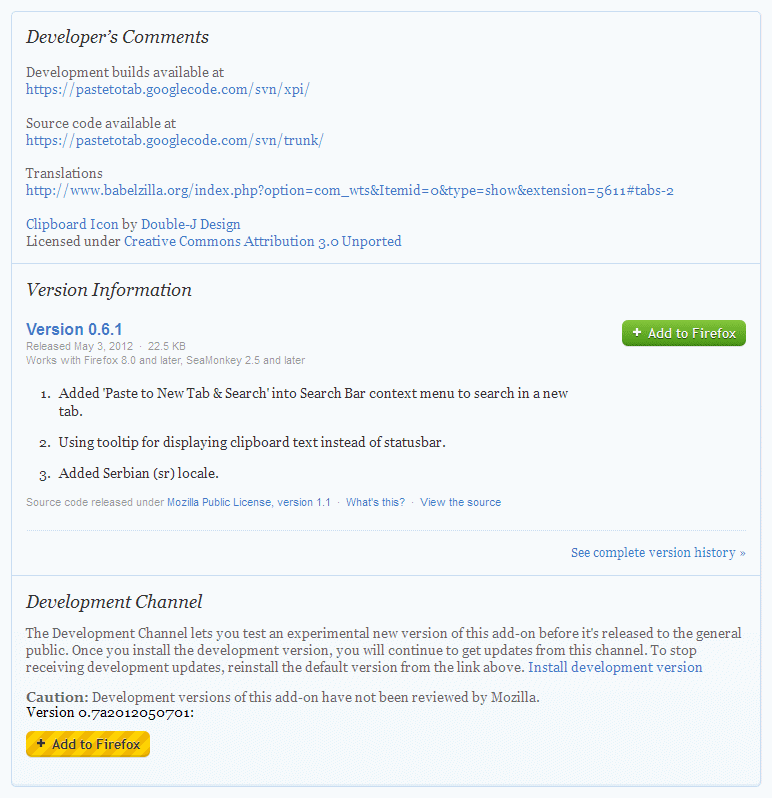
Task: Click the Works with Firefox 8.0 compatibility text
Action: (165, 360)
